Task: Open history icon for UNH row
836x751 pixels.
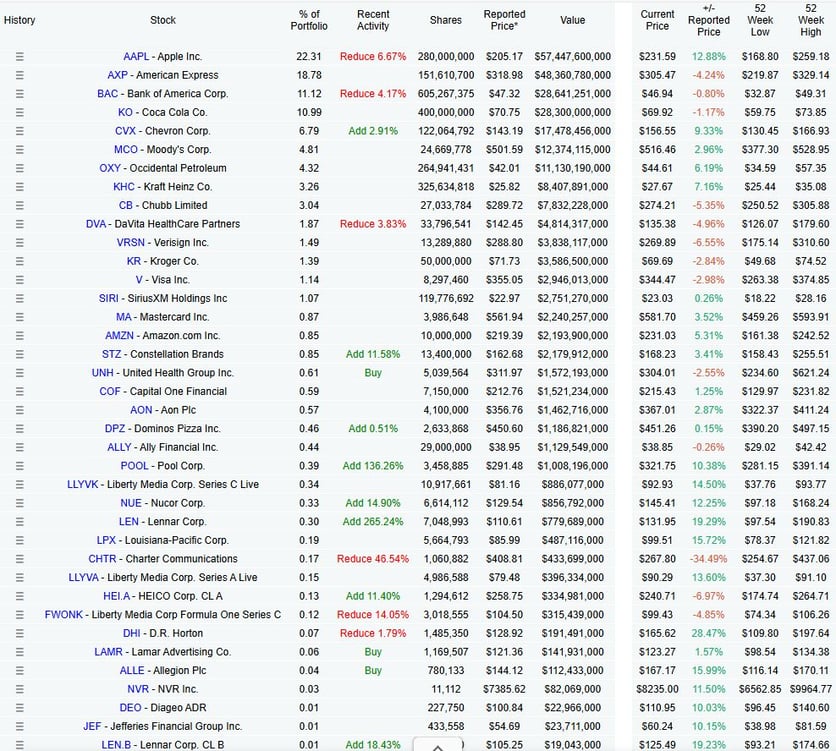Action: pos(20,373)
